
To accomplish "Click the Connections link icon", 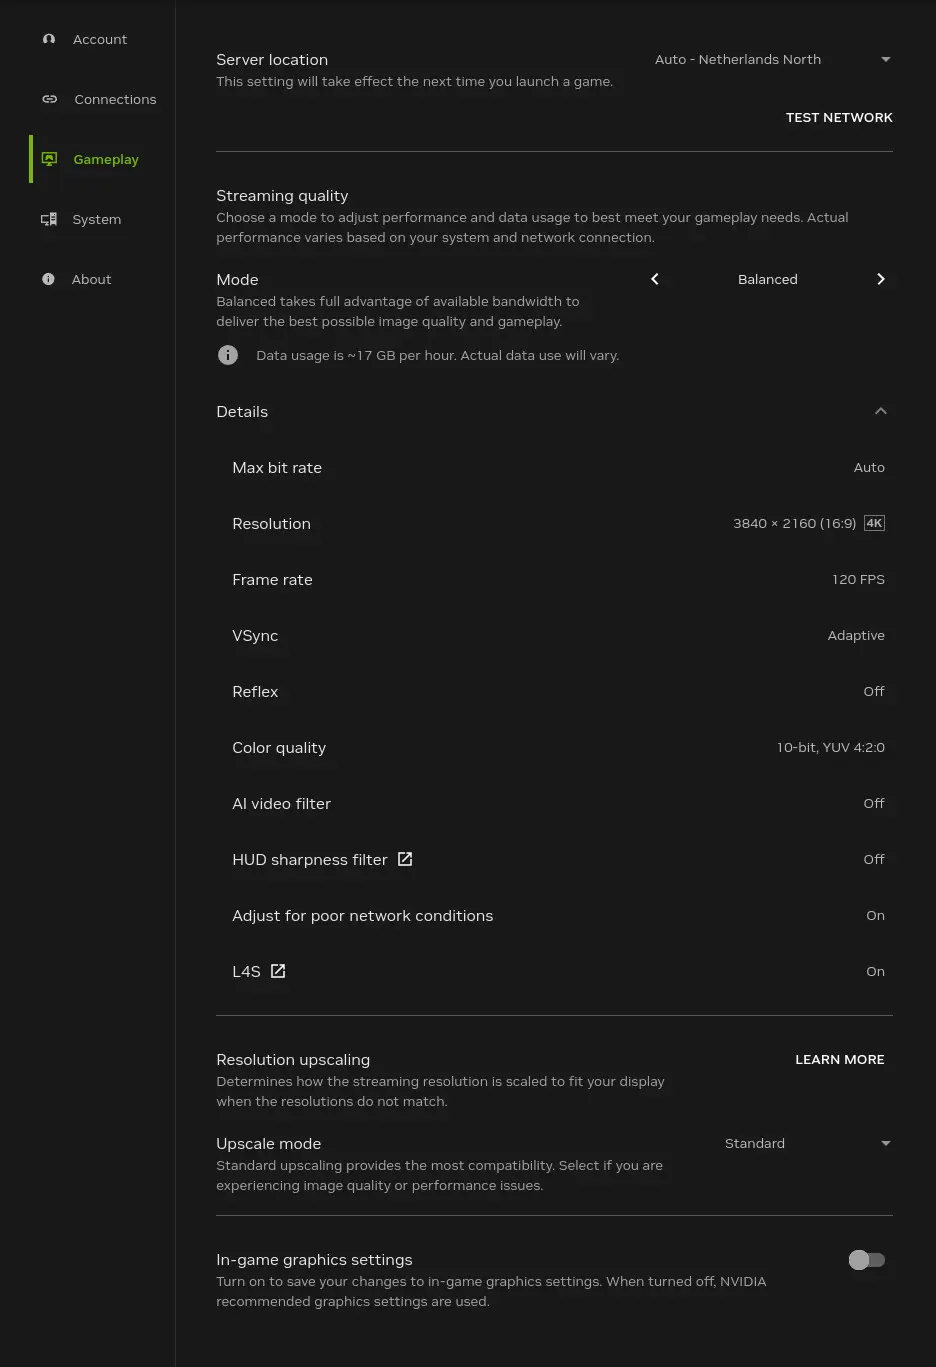I will click(x=49, y=99).
